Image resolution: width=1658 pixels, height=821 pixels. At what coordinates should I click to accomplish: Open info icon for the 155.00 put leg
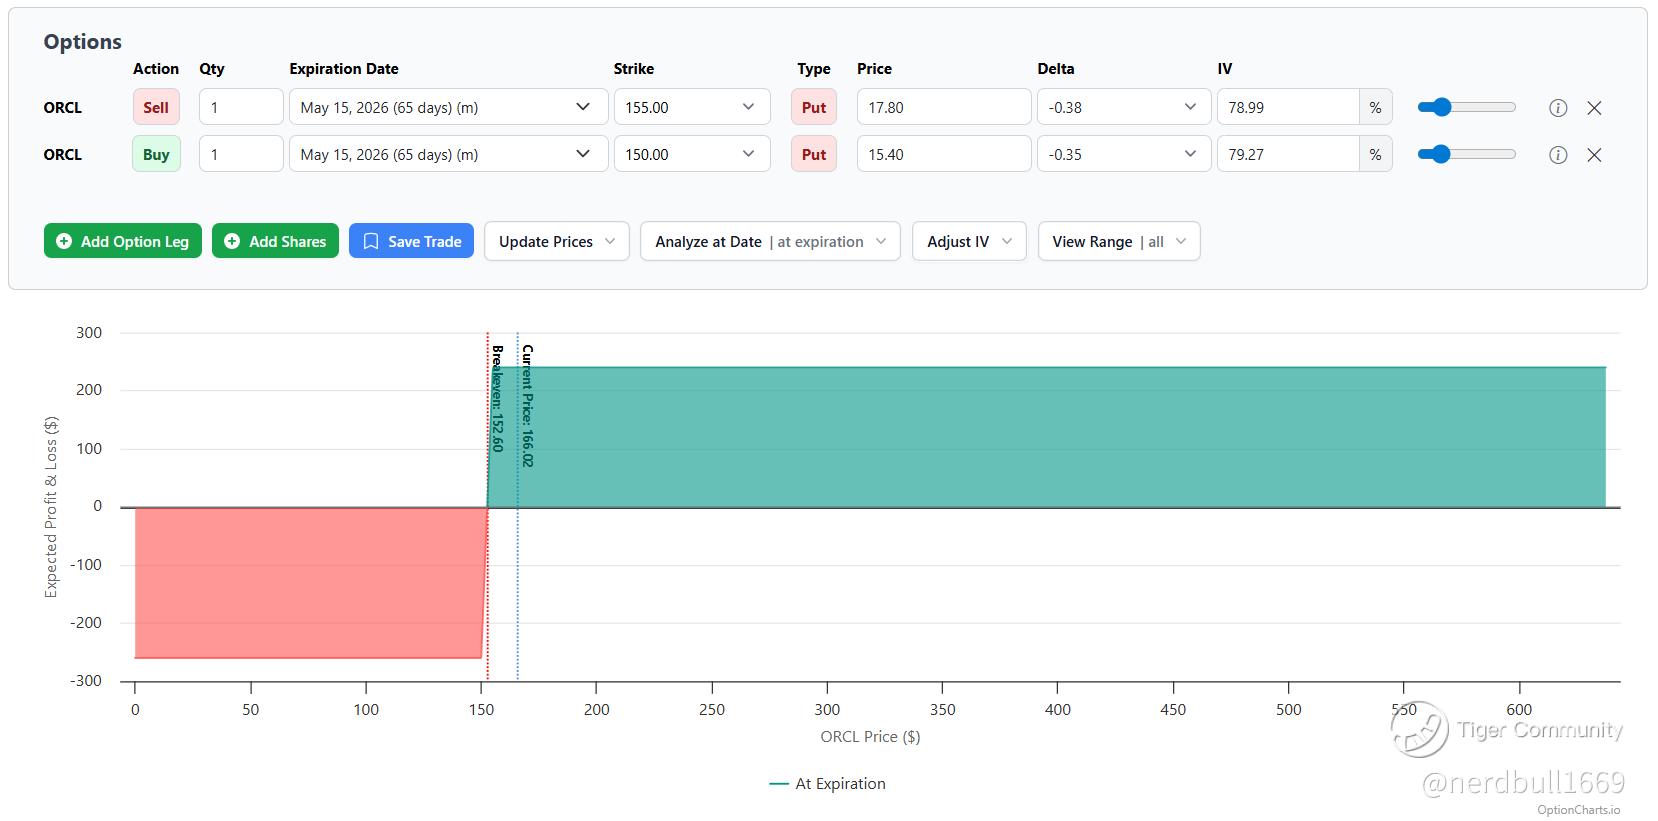pyautogui.click(x=1558, y=108)
